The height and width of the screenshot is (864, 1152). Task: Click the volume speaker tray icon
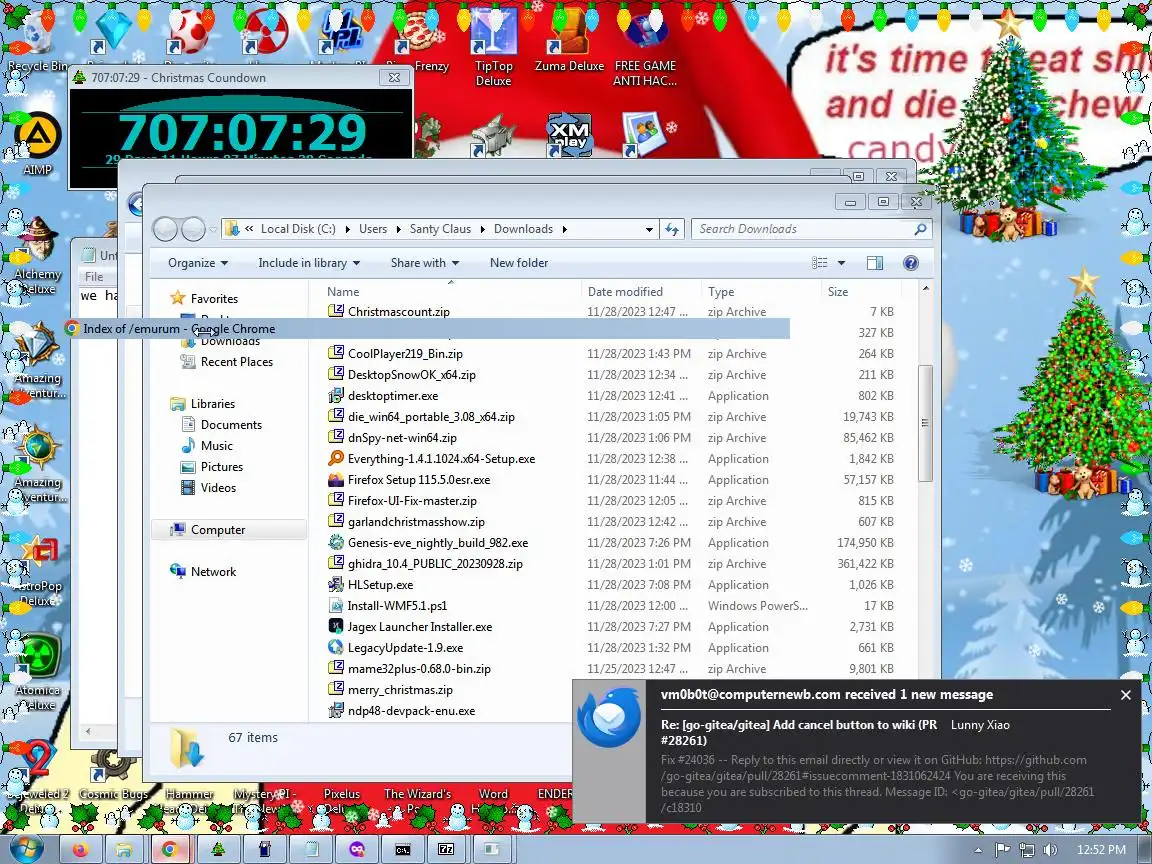click(1050, 850)
